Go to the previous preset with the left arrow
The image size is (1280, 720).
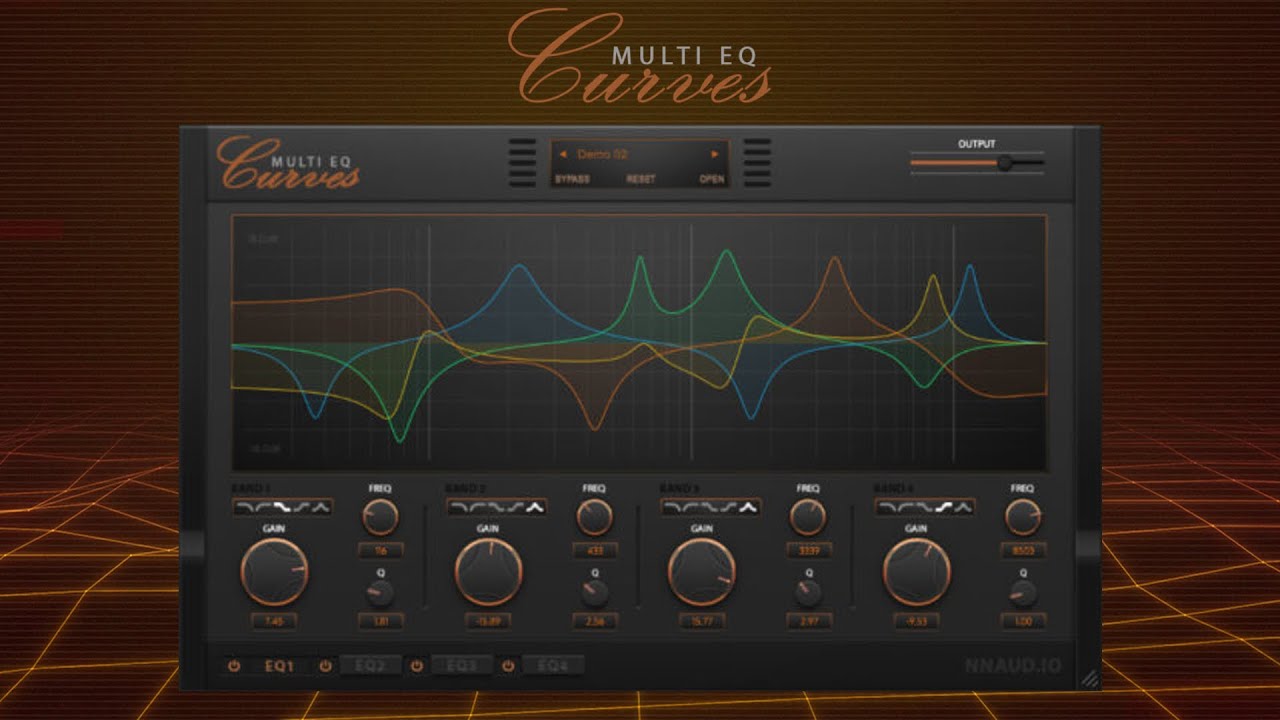[x=563, y=155]
